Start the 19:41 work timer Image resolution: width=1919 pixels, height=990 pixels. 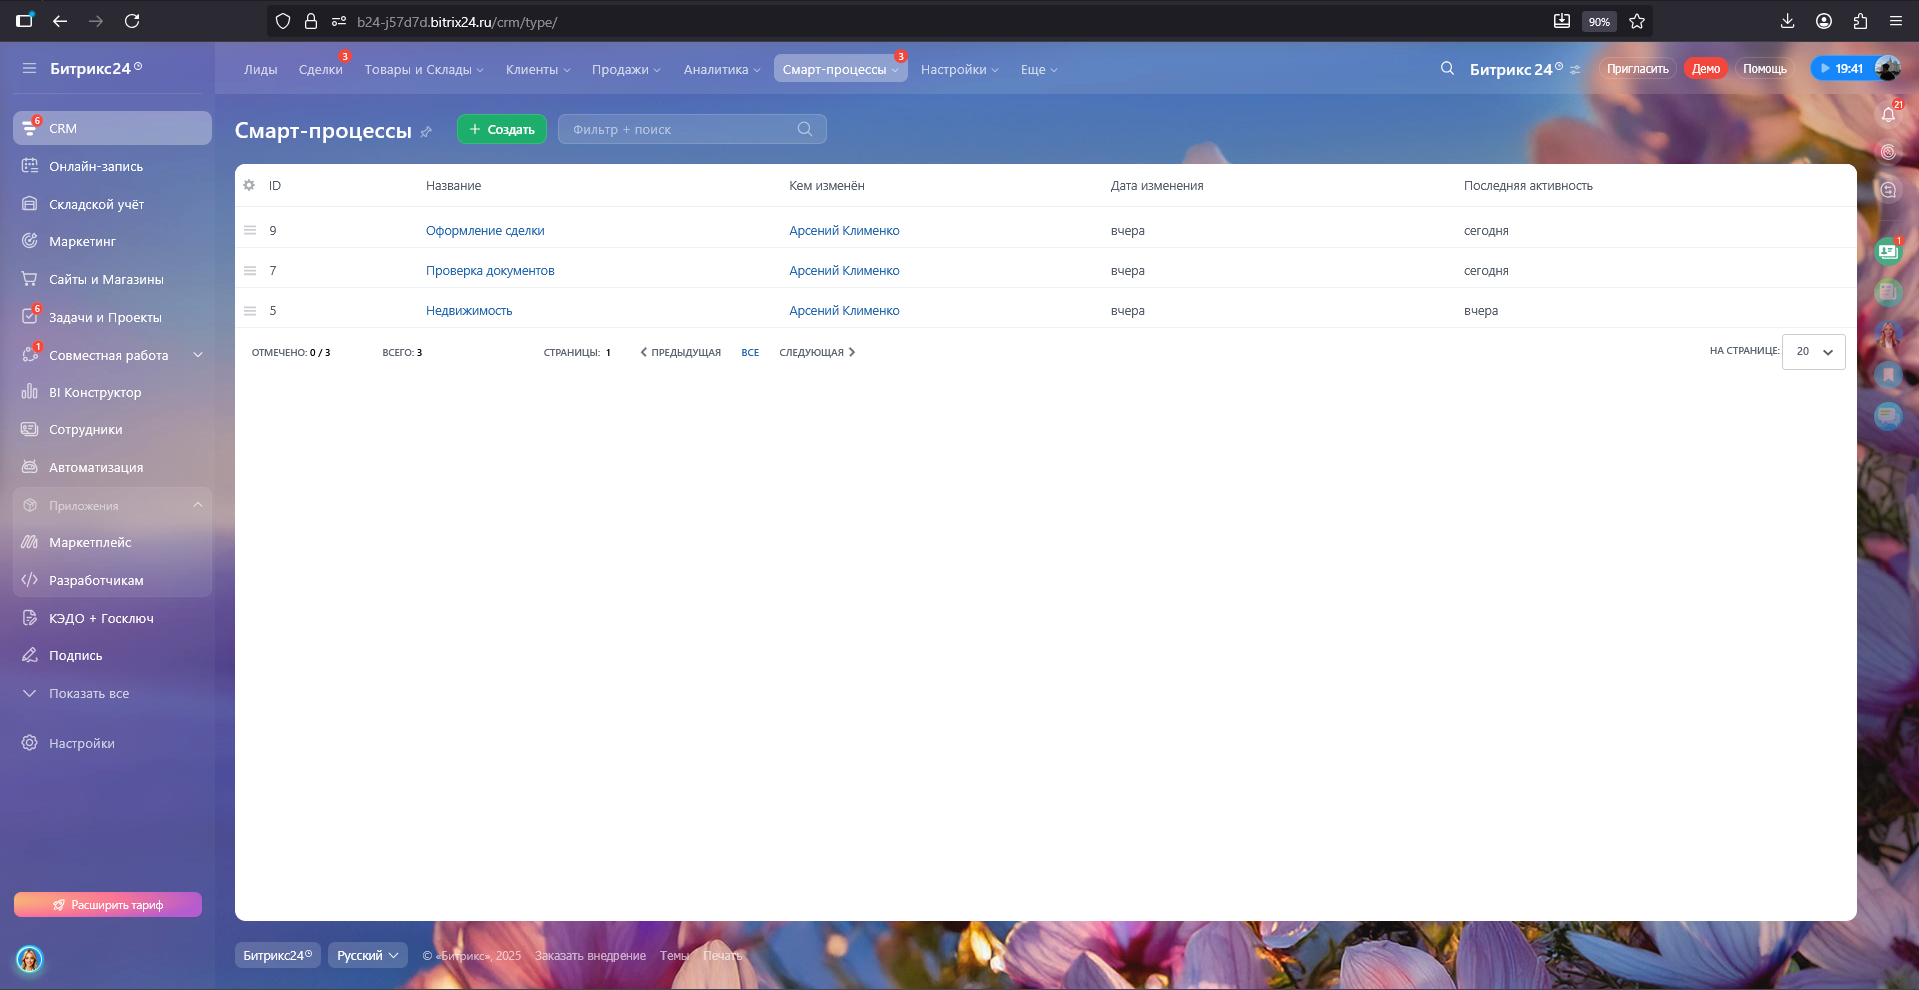[x=1841, y=68]
